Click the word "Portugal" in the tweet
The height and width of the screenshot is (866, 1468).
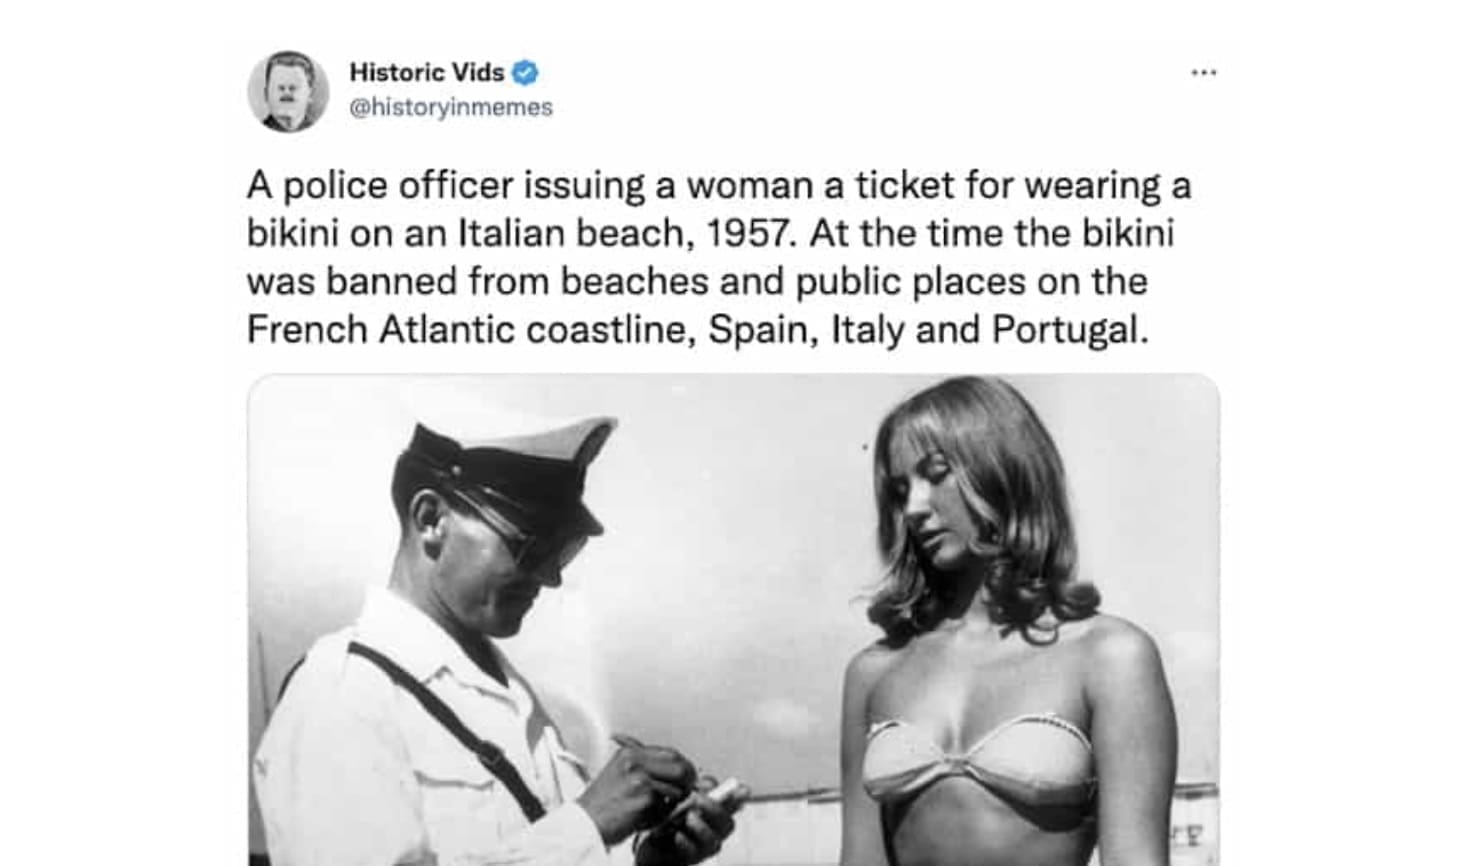pyautogui.click(x=1070, y=330)
